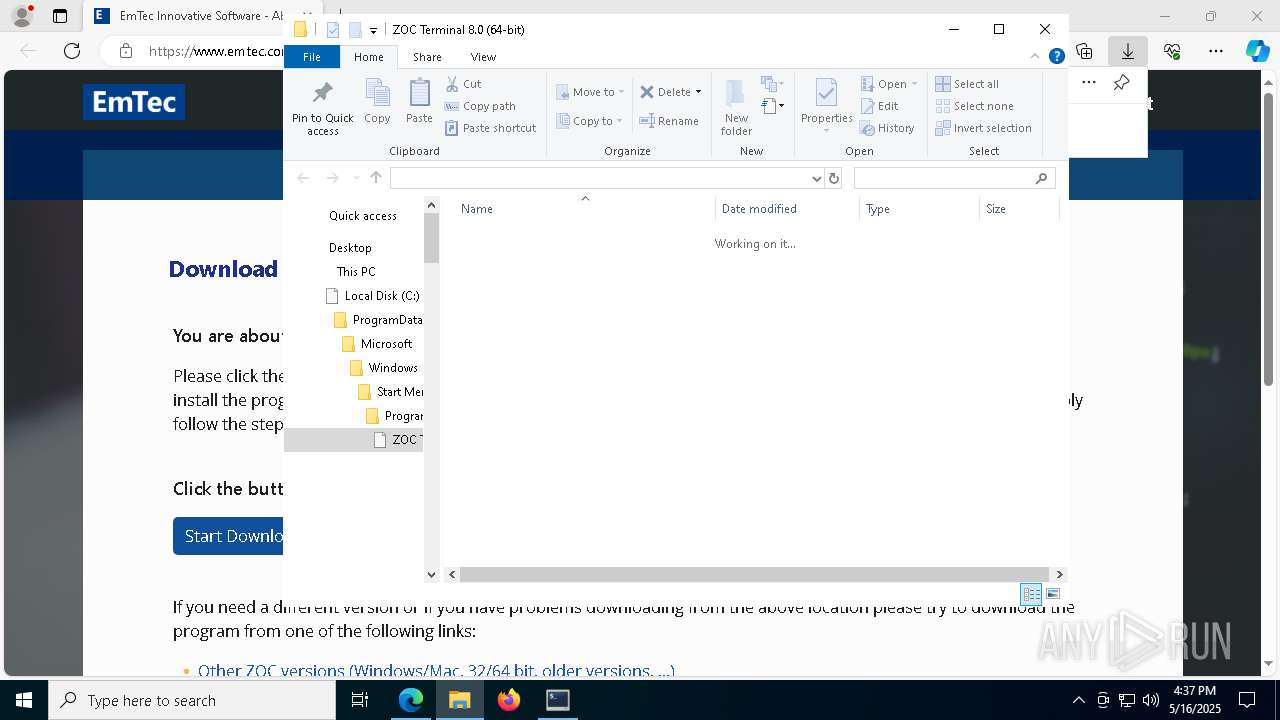Screen dimensions: 1280x720
Task: Switch to Details view icon
Action: 1031,594
